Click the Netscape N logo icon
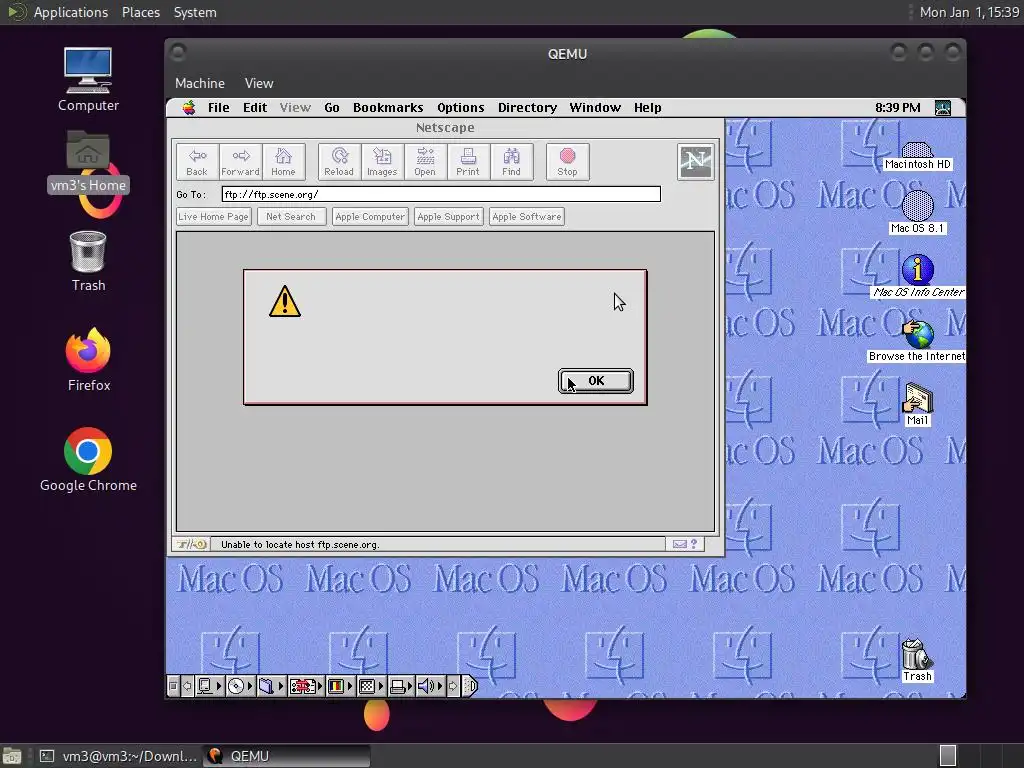Viewport: 1024px width, 768px height. pos(696,161)
